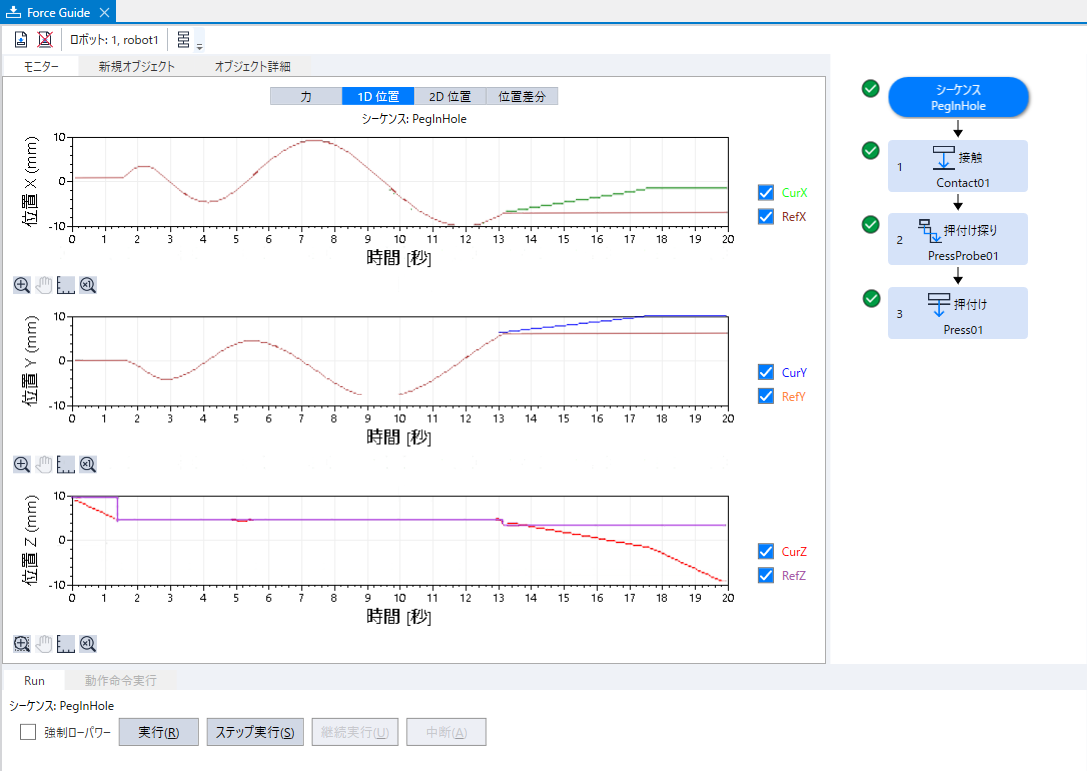This screenshot has width=1087, height=771.
Task: Click the new sequence icon in toolbar
Action: (x=21, y=40)
